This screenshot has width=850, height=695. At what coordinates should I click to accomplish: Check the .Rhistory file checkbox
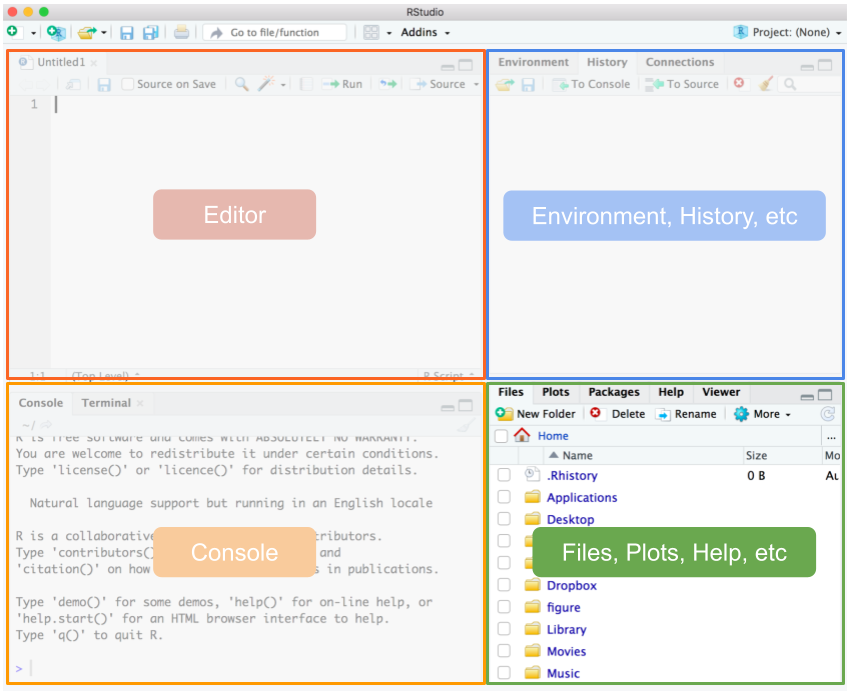(504, 475)
